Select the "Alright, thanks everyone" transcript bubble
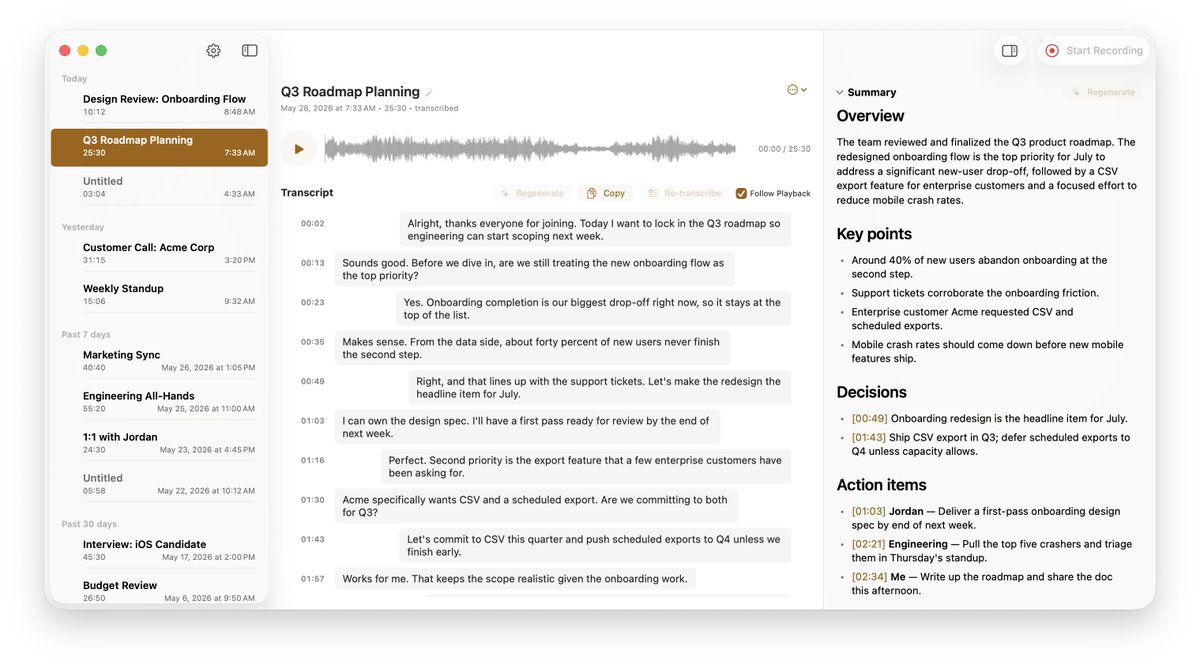Viewport: 1200px width, 668px height. click(595, 230)
